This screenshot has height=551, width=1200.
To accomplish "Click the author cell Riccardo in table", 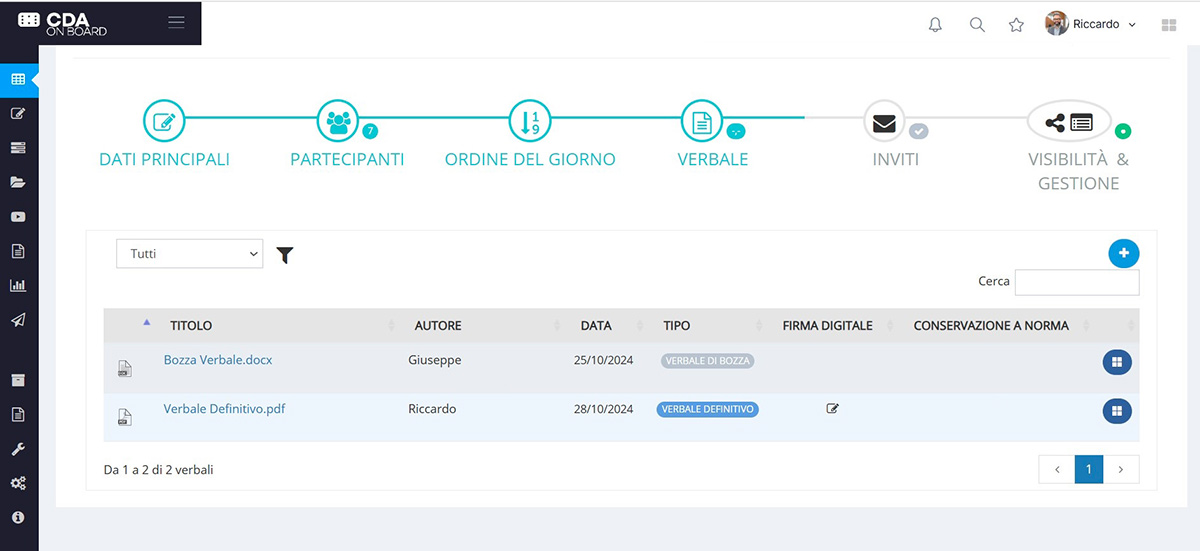I will click(433, 408).
